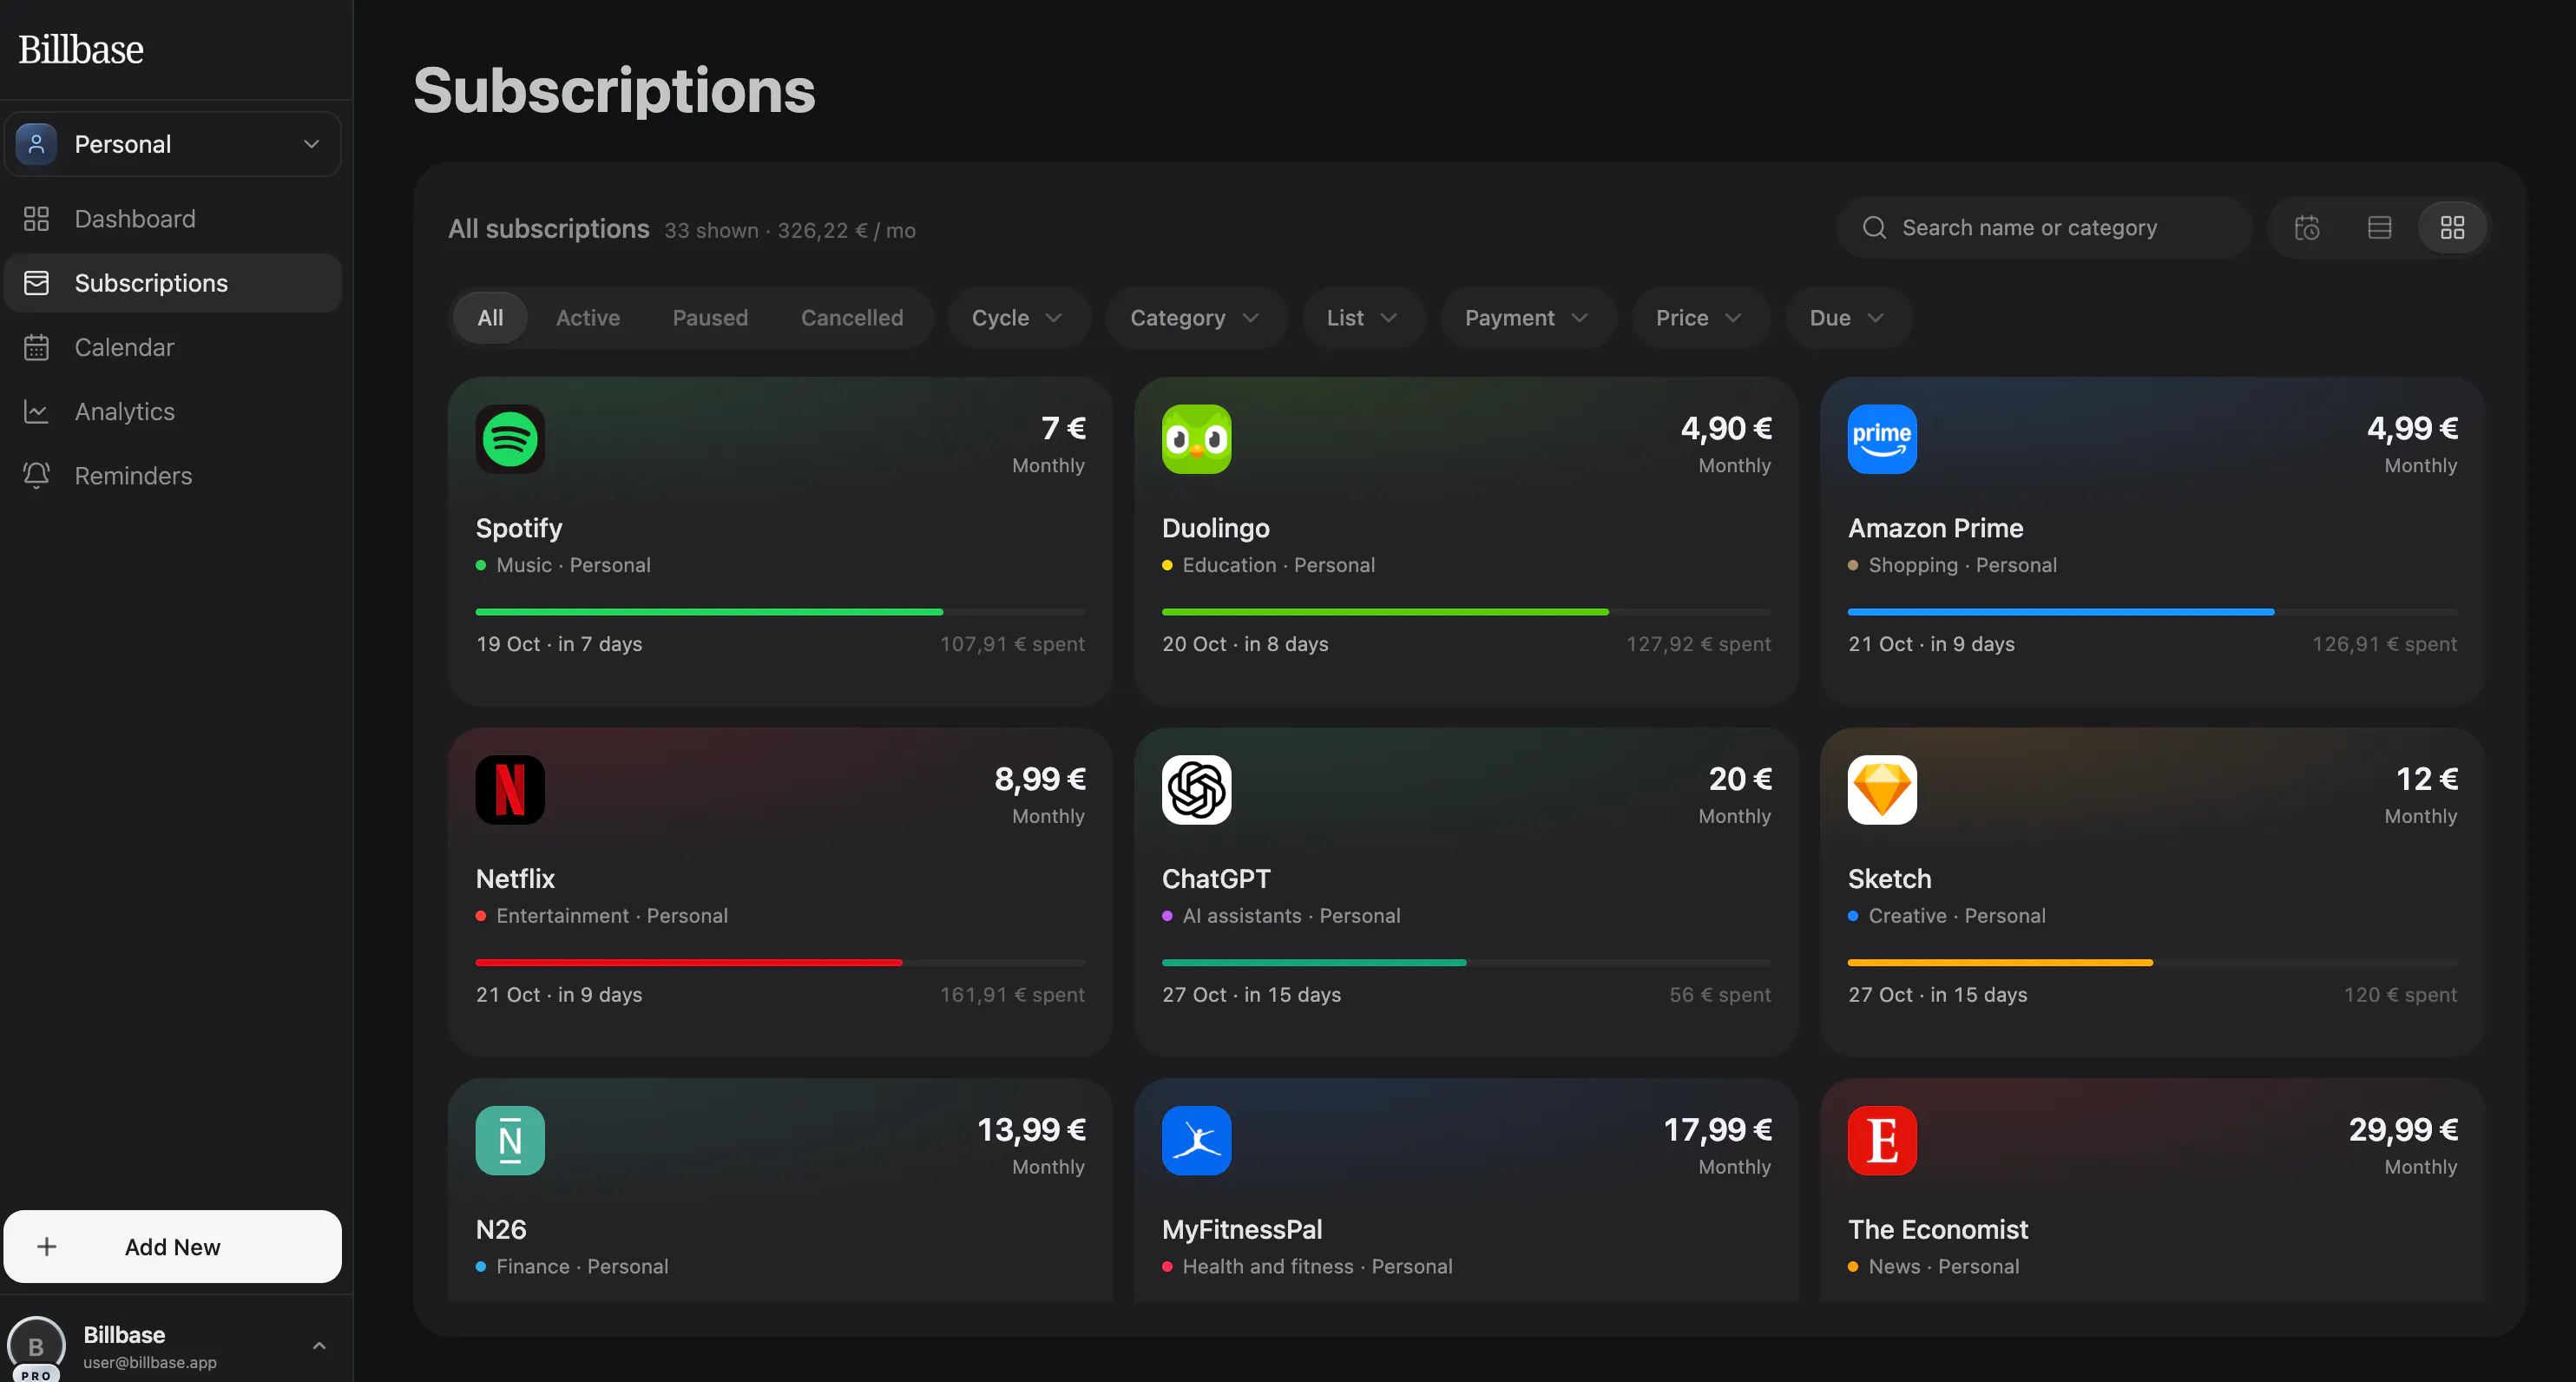Open the Netflix subscription title
This screenshot has height=1382, width=2576.
coord(515,879)
